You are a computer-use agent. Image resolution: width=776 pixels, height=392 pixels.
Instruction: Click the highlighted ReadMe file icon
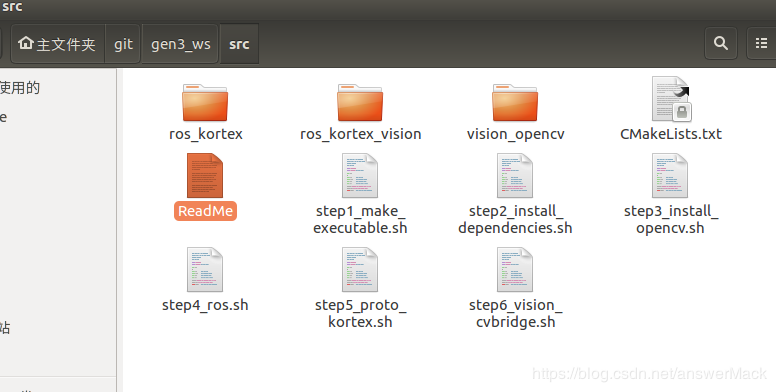[x=205, y=175]
